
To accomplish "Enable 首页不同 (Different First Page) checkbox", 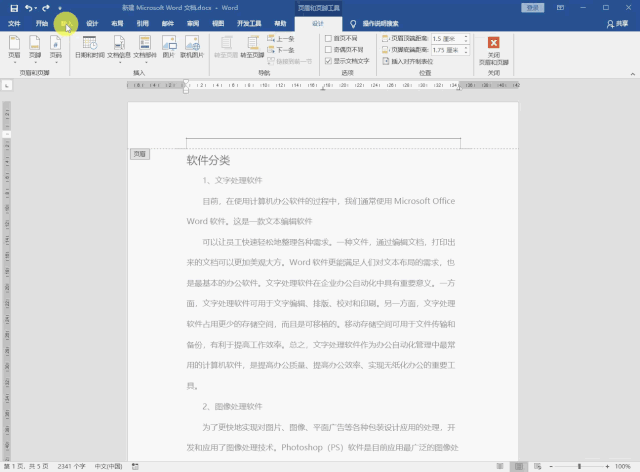I will point(328,38).
